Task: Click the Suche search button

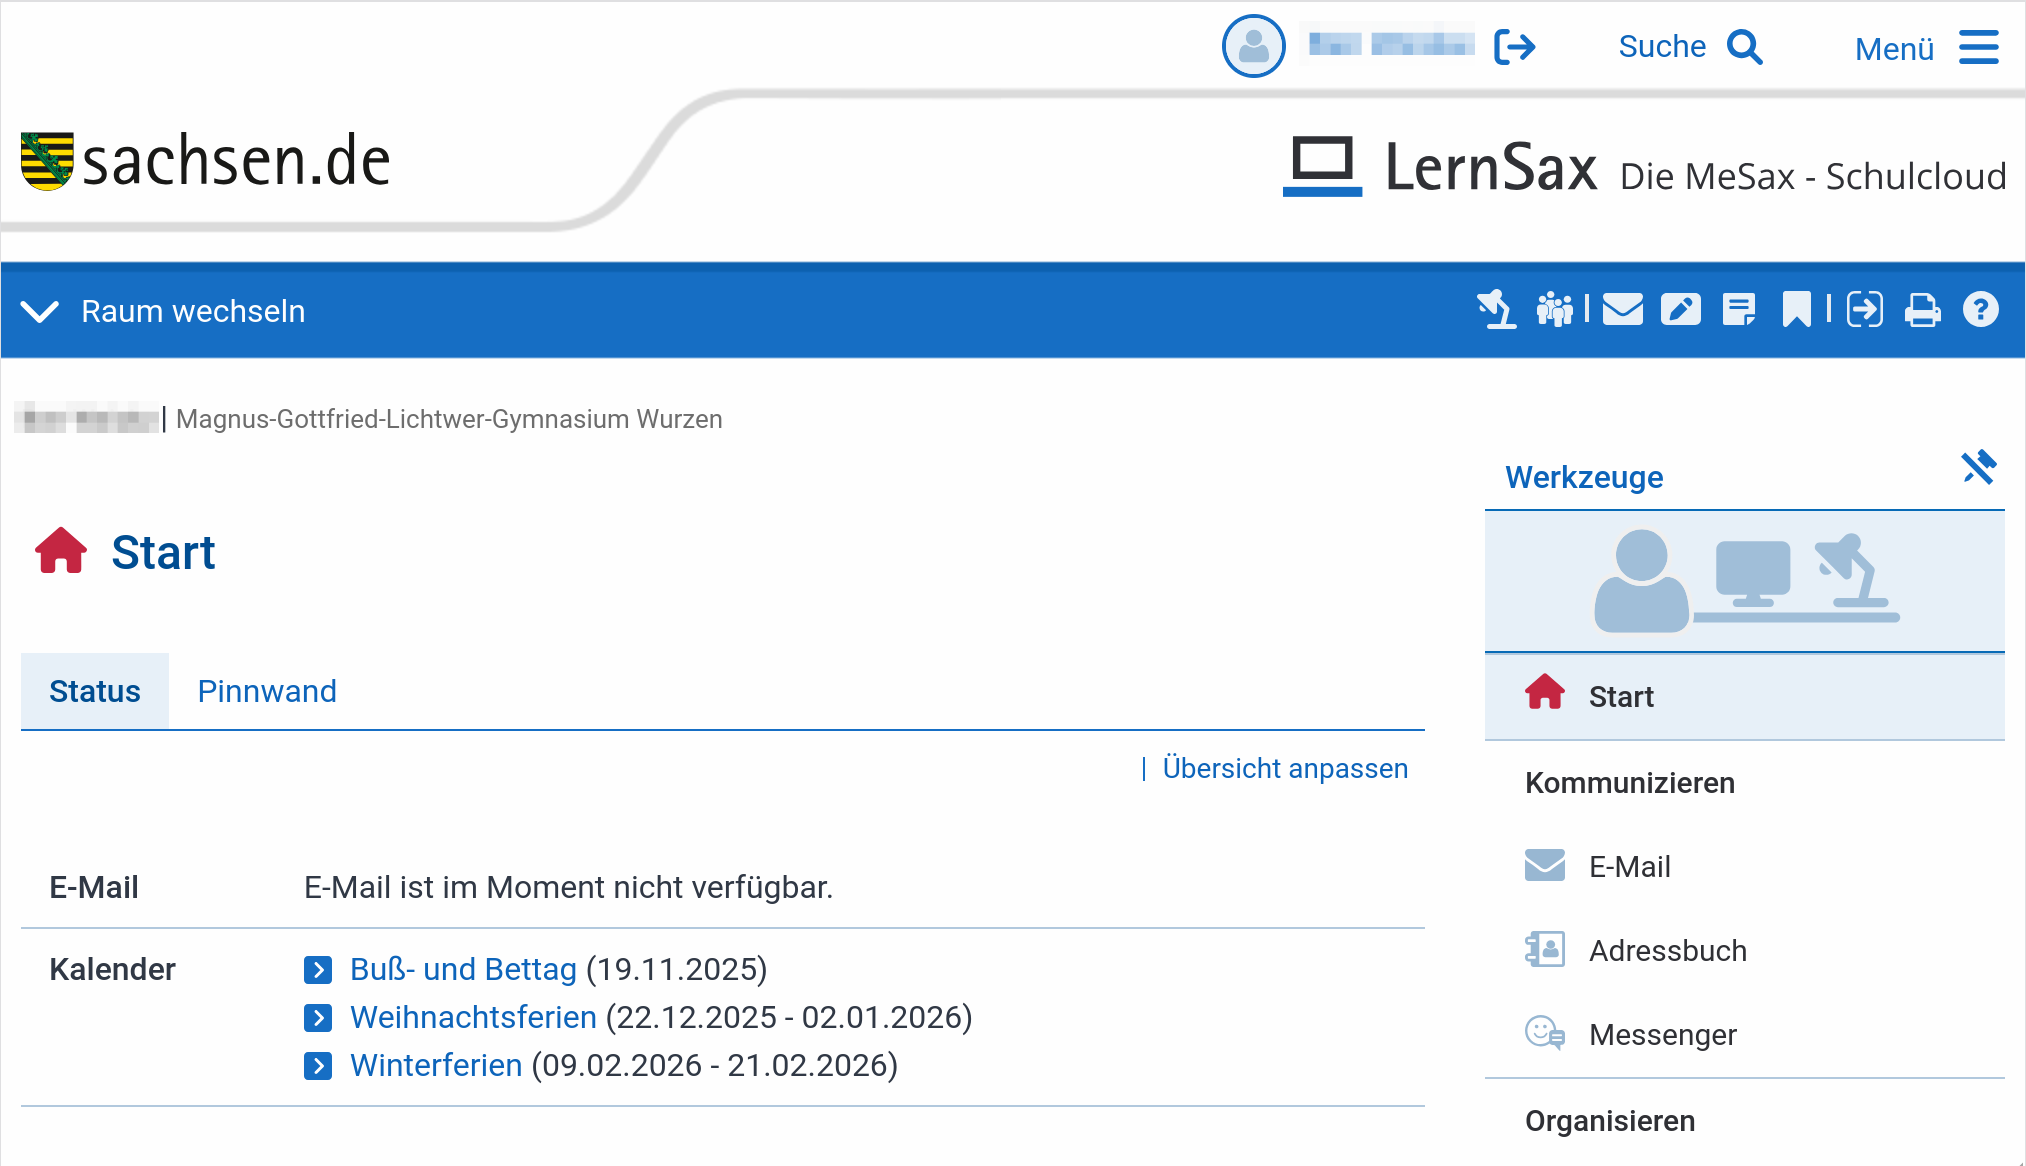Action: coord(1690,47)
